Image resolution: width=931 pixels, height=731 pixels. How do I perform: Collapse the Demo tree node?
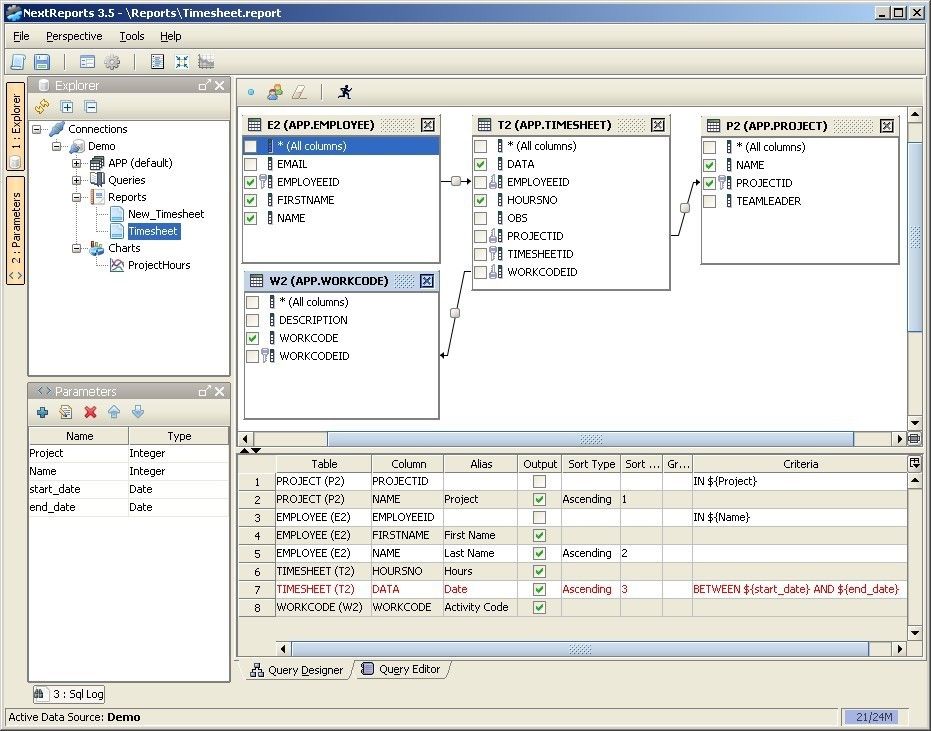(57, 146)
